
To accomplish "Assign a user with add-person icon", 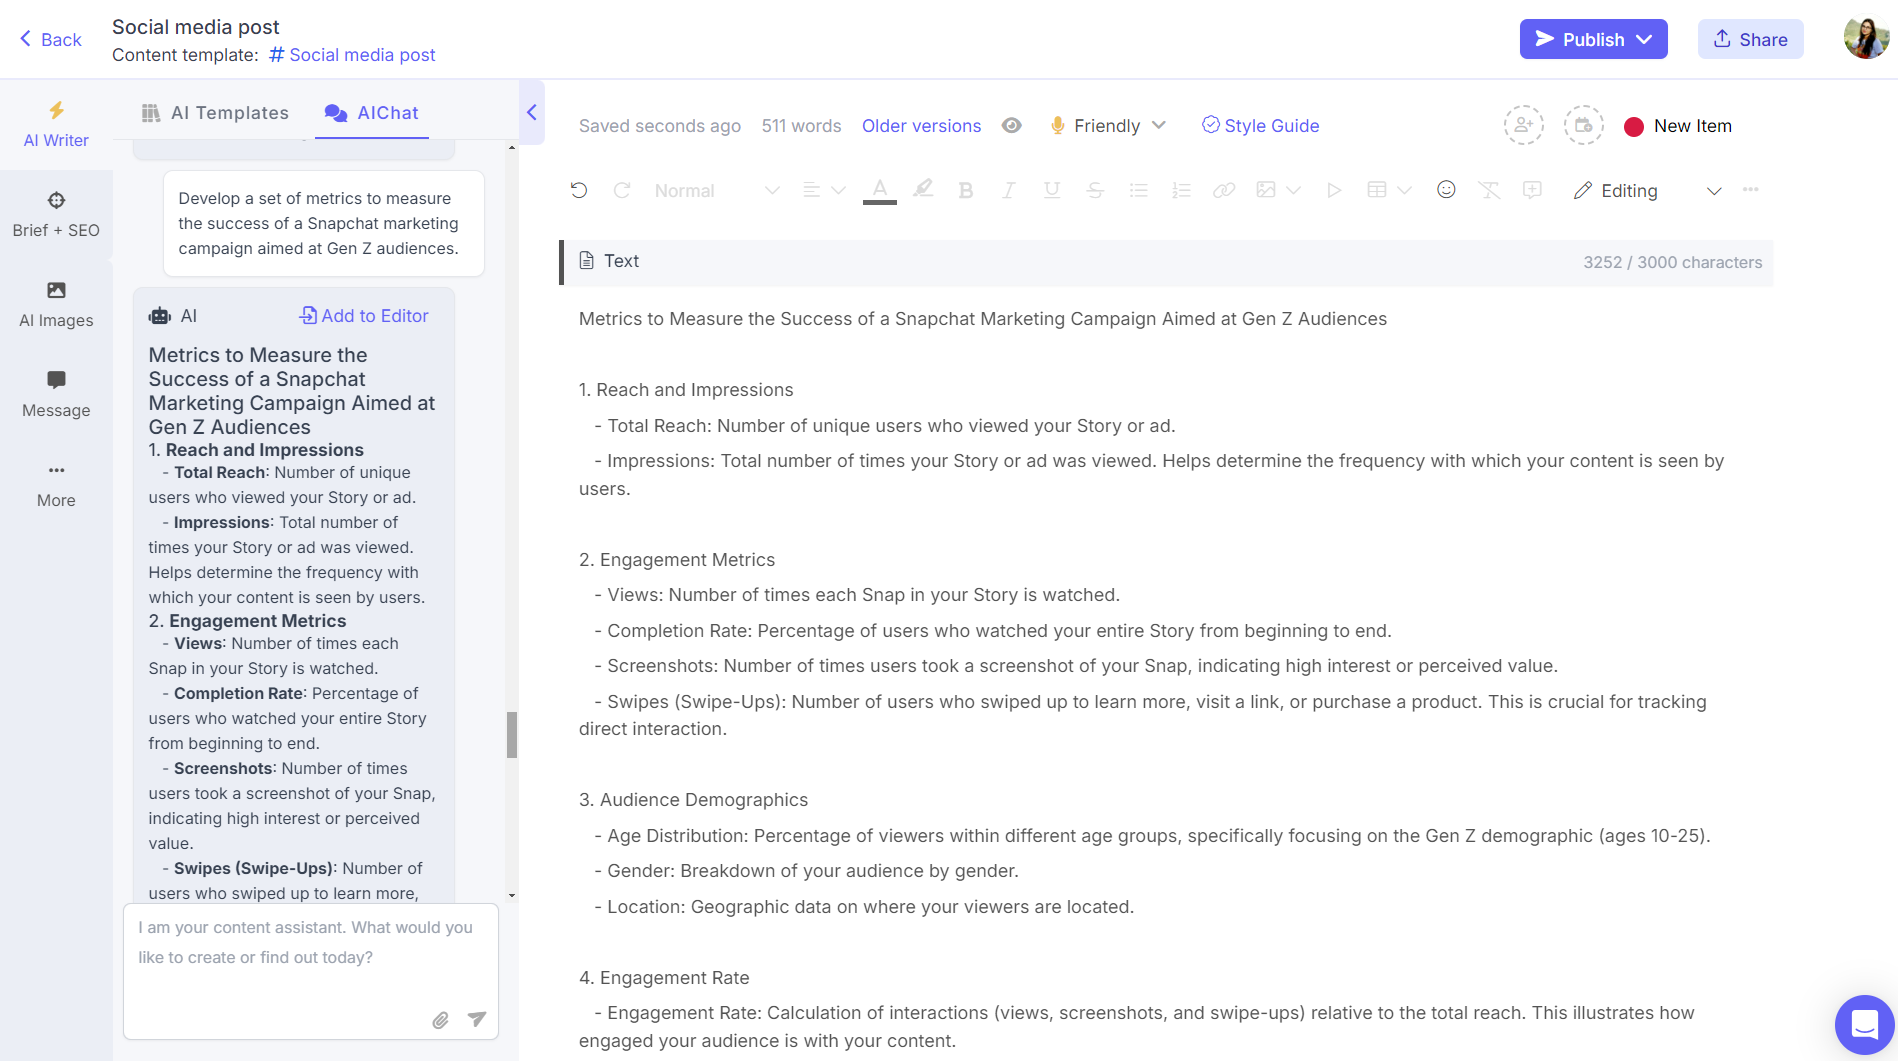I will (x=1524, y=125).
